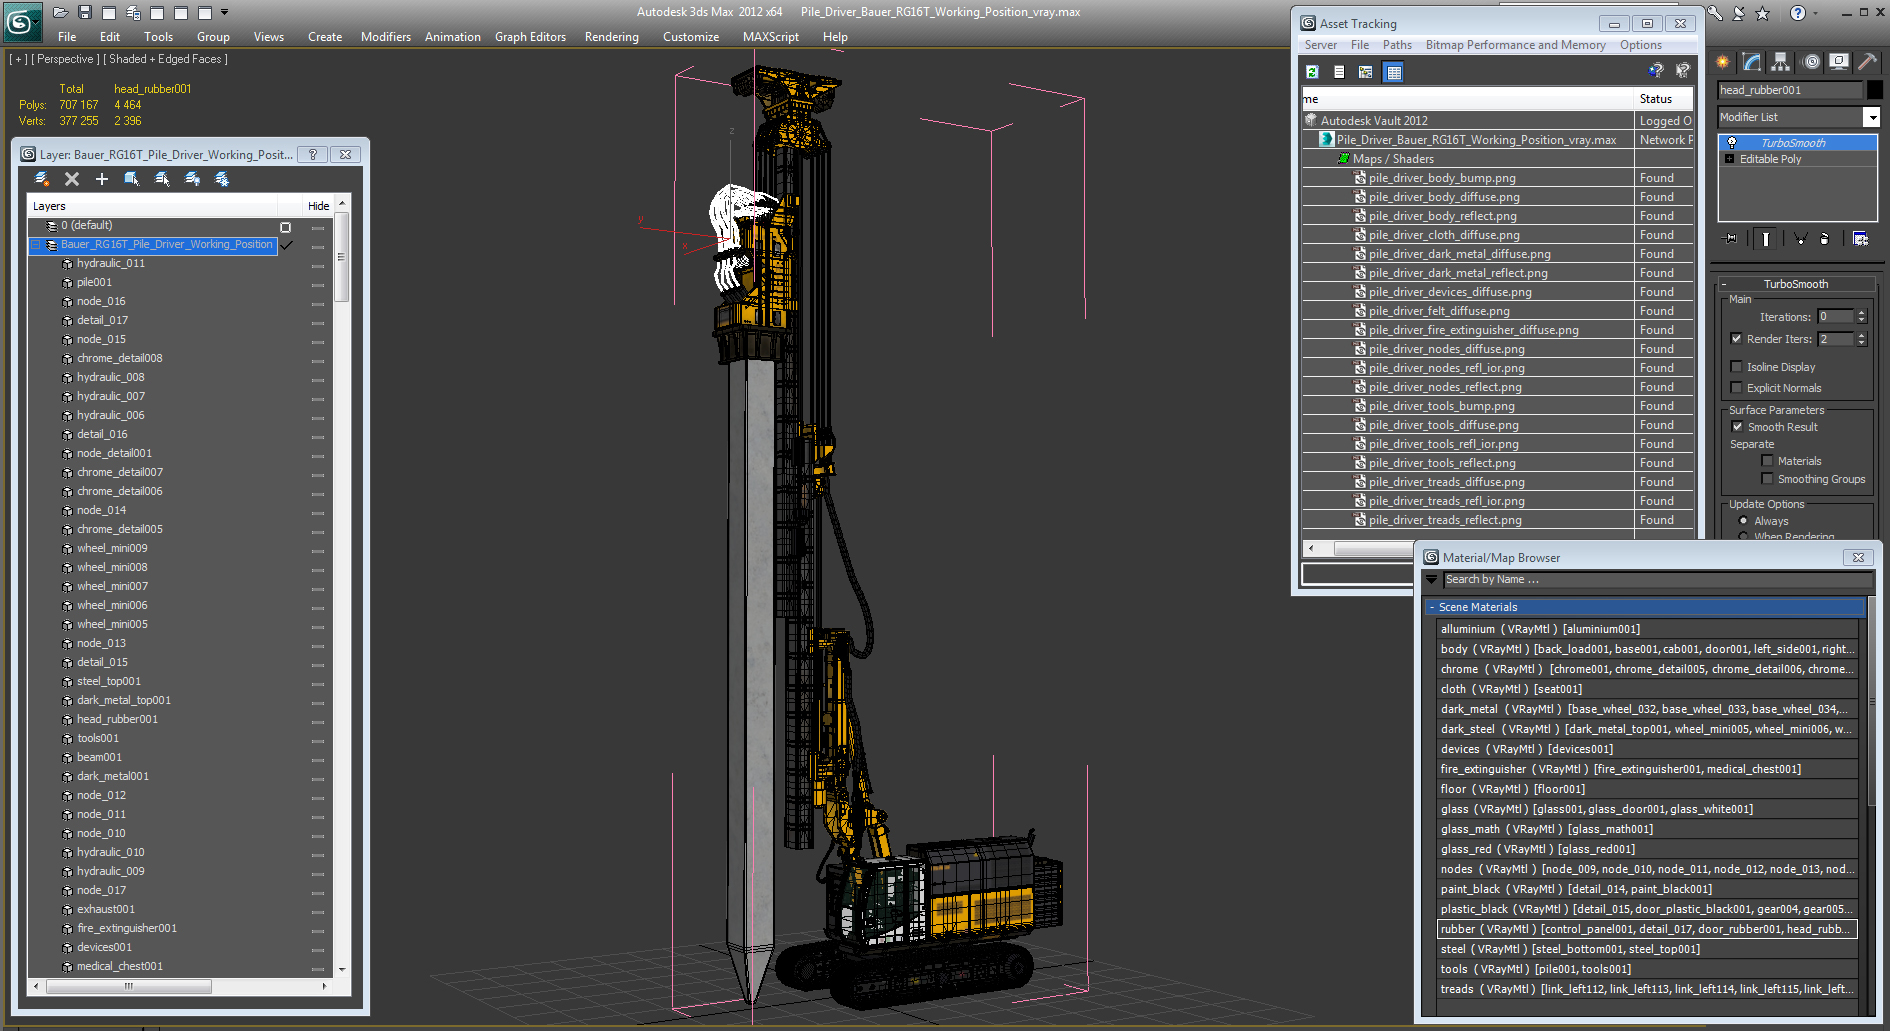Select the head_rubber001 layer object
The width and height of the screenshot is (1890, 1031).
(x=117, y=719)
